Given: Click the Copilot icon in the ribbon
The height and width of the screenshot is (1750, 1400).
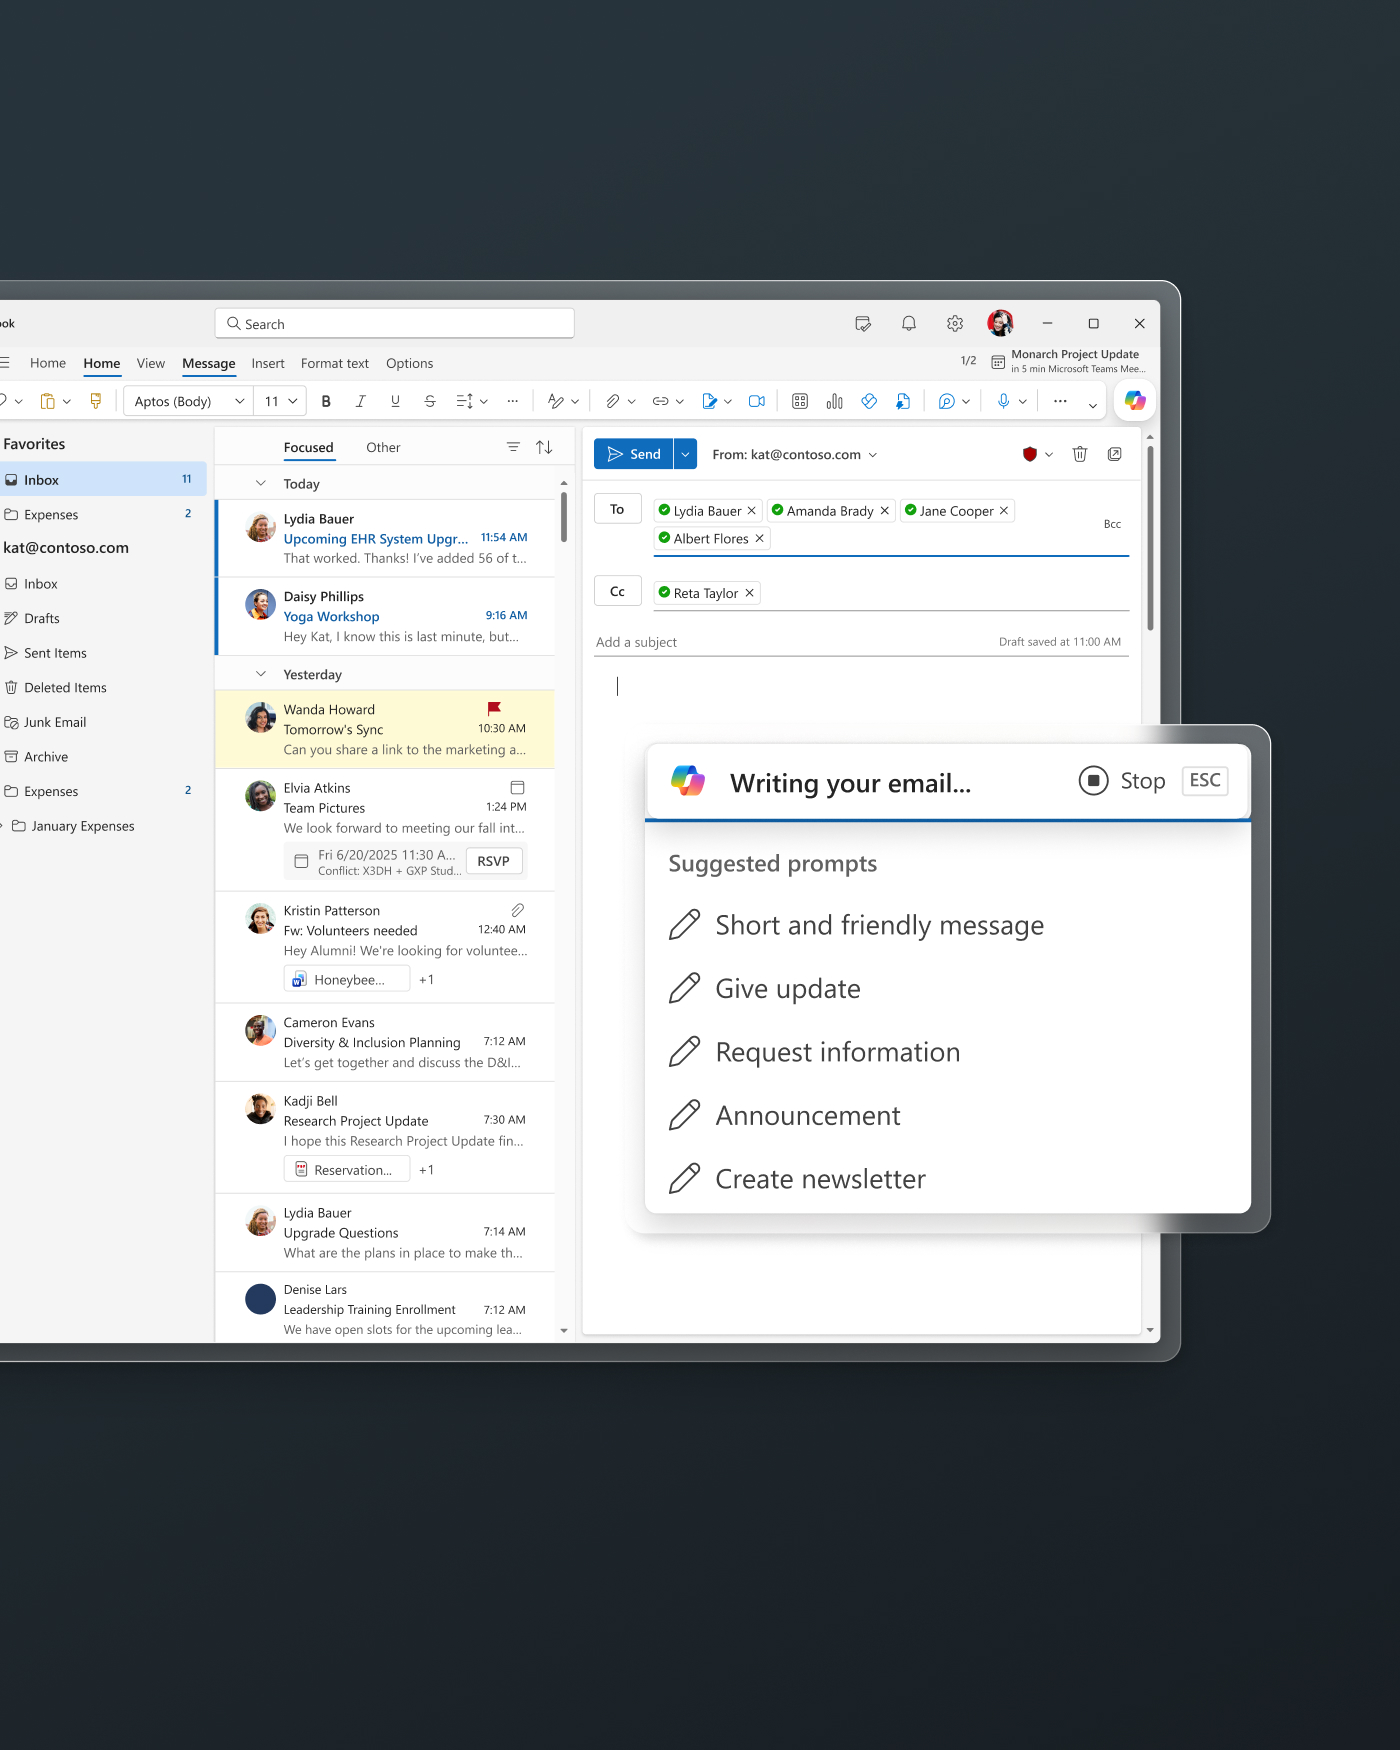Looking at the screenshot, I should [x=1135, y=401].
